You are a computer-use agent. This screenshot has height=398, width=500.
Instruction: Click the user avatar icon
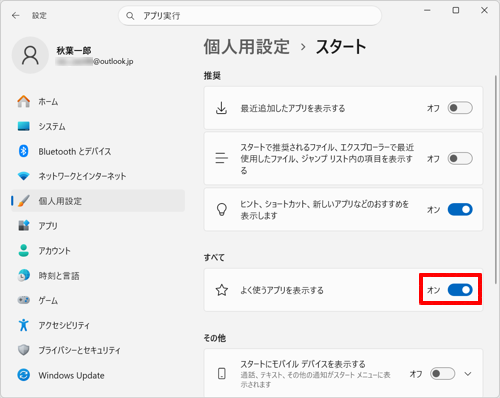point(30,55)
